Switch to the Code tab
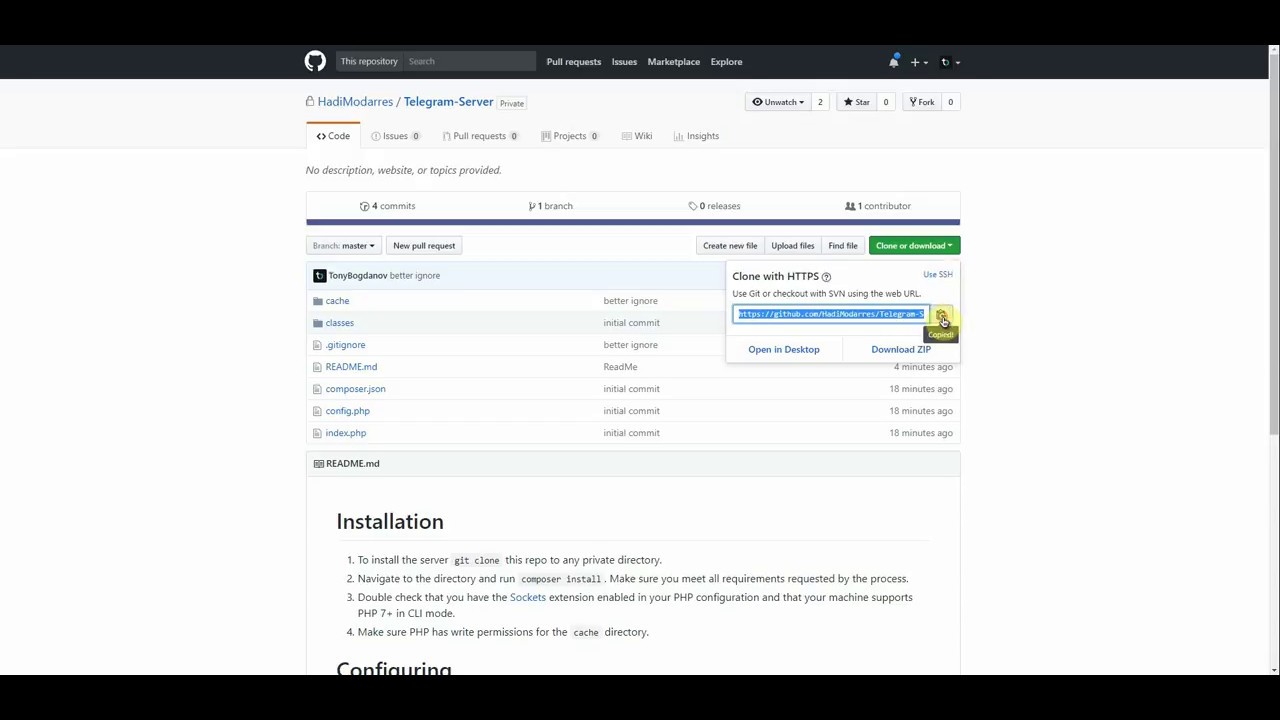The width and height of the screenshot is (1280, 720). pos(333,136)
